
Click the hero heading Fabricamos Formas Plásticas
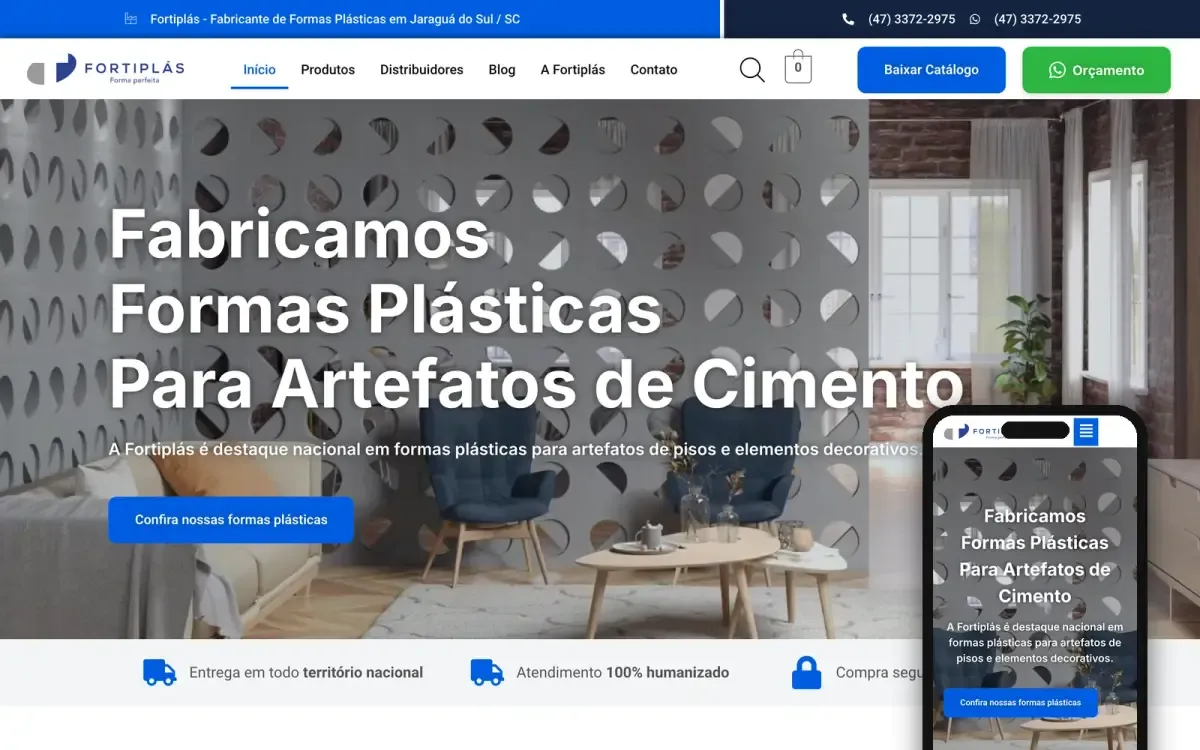tap(536, 309)
